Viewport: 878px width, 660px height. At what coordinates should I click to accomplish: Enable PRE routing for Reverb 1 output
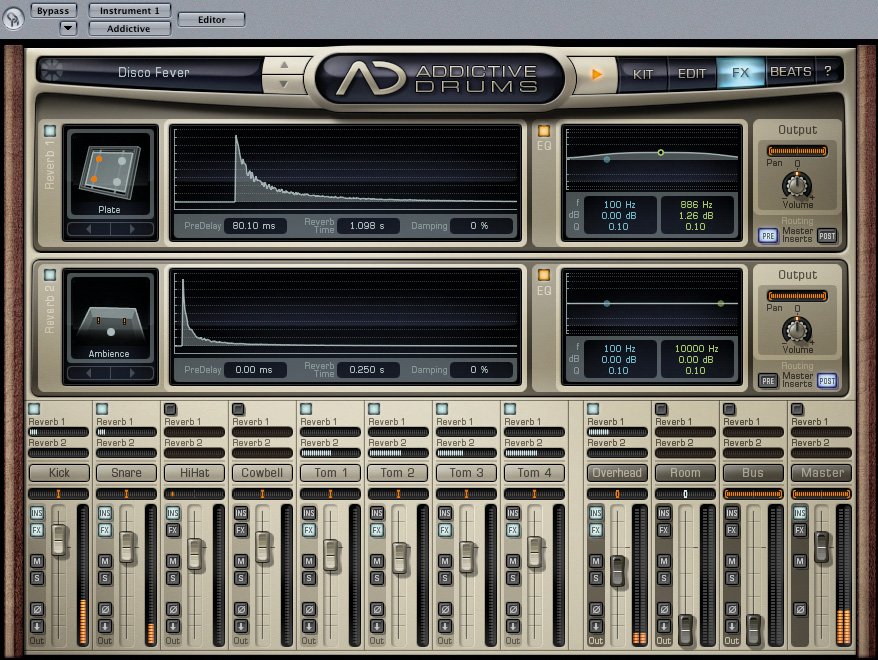tap(768, 236)
